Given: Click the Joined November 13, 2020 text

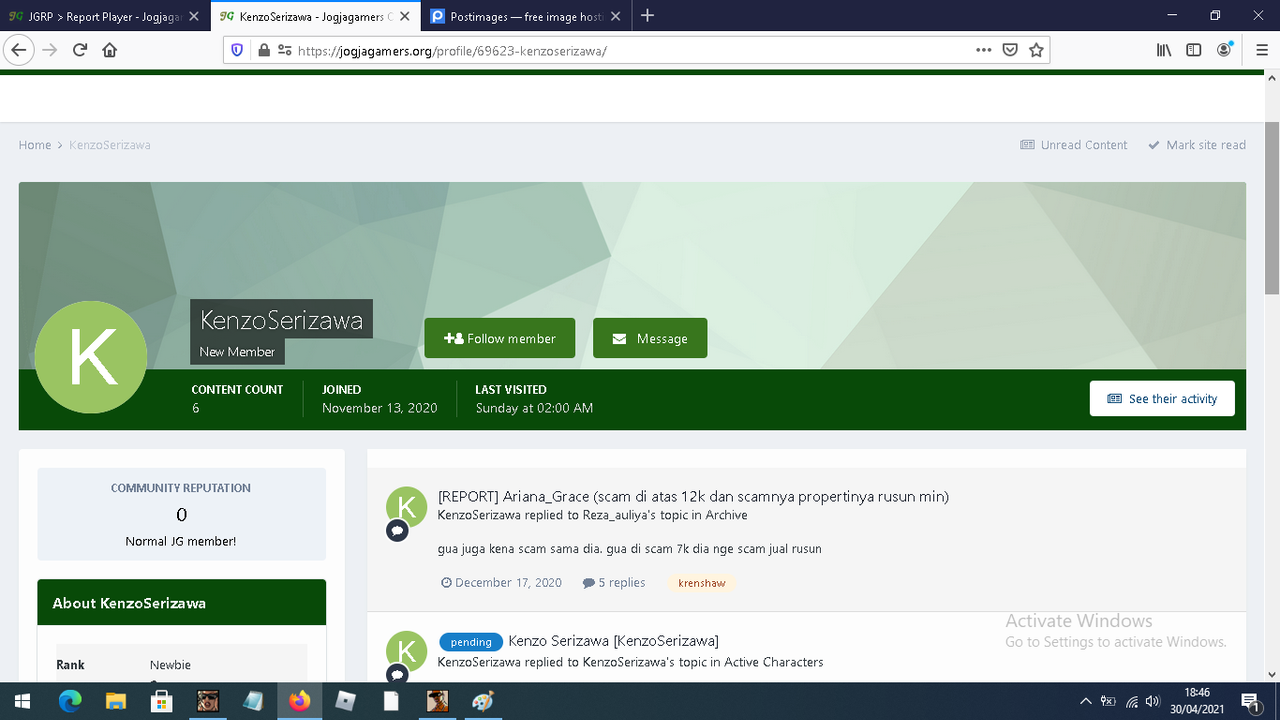Looking at the screenshot, I should 380,408.
